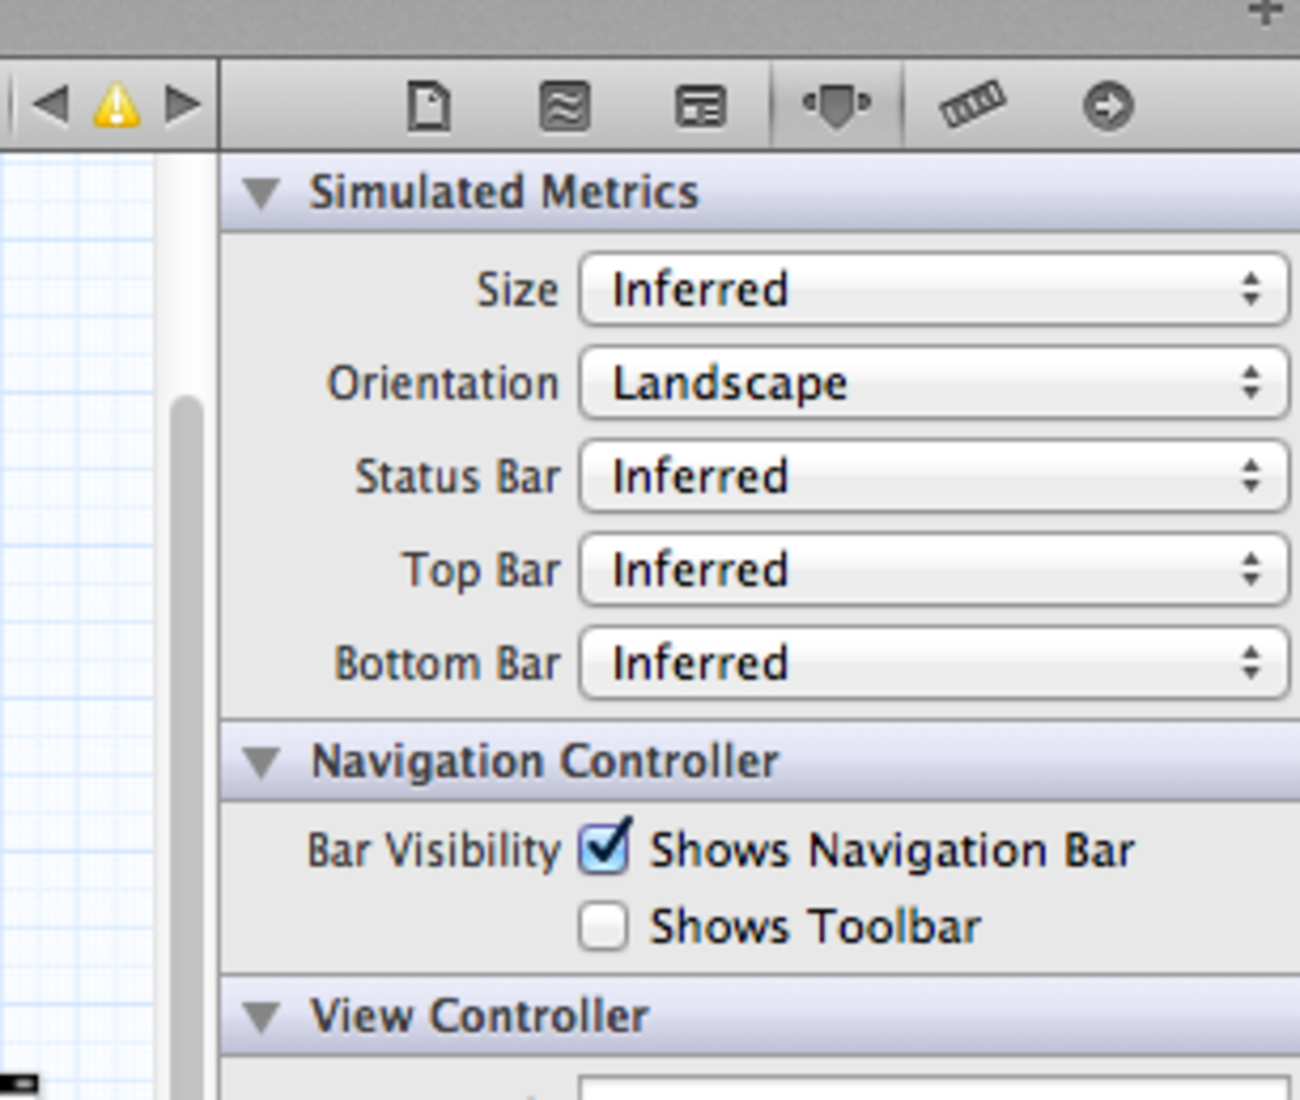Click the plus button at top right

pyautogui.click(x=1266, y=13)
